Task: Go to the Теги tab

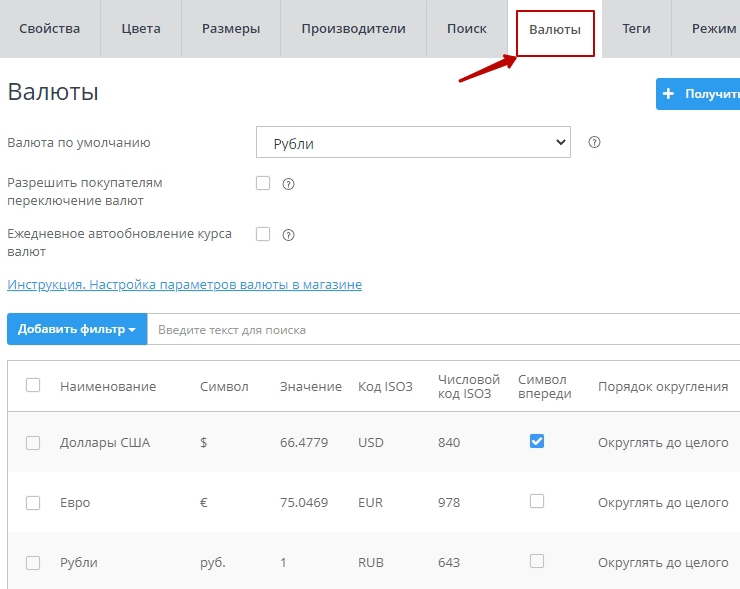Action: click(636, 29)
